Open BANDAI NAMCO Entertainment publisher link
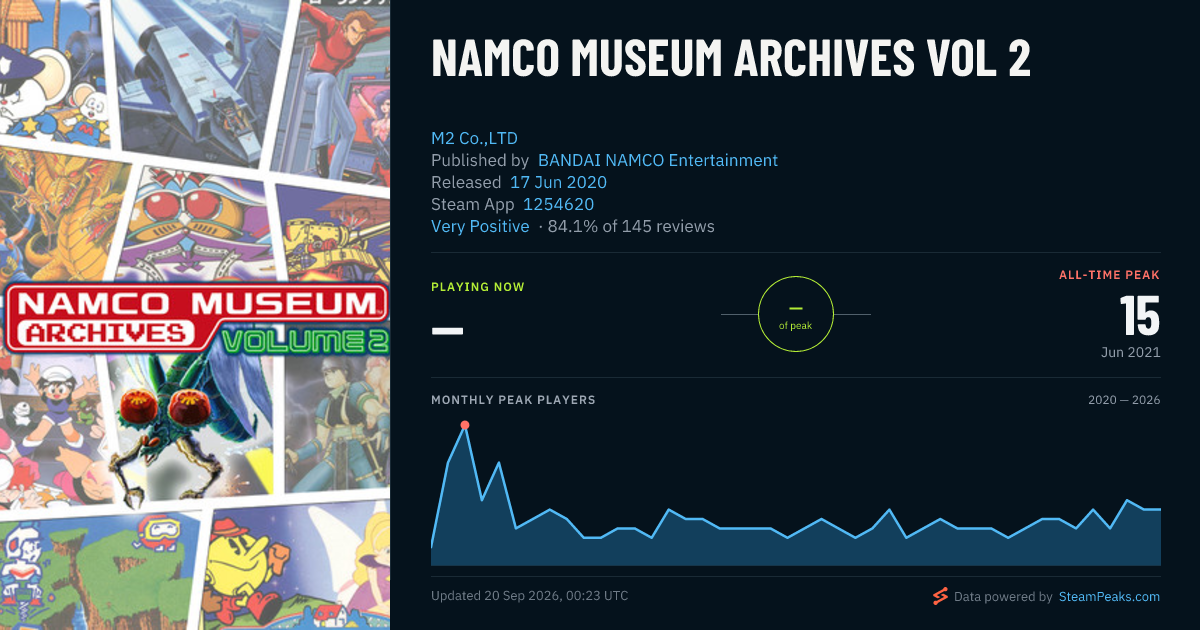This screenshot has width=1200, height=630. click(658, 160)
